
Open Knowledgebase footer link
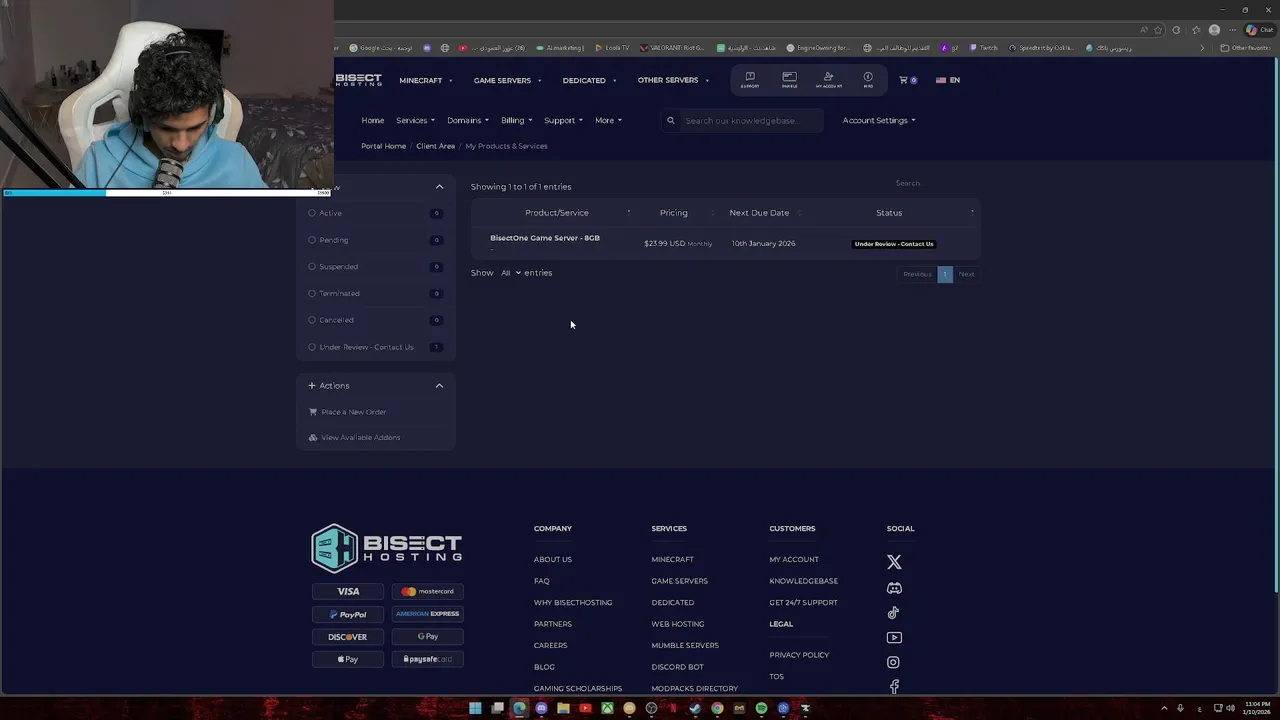pyautogui.click(x=804, y=581)
